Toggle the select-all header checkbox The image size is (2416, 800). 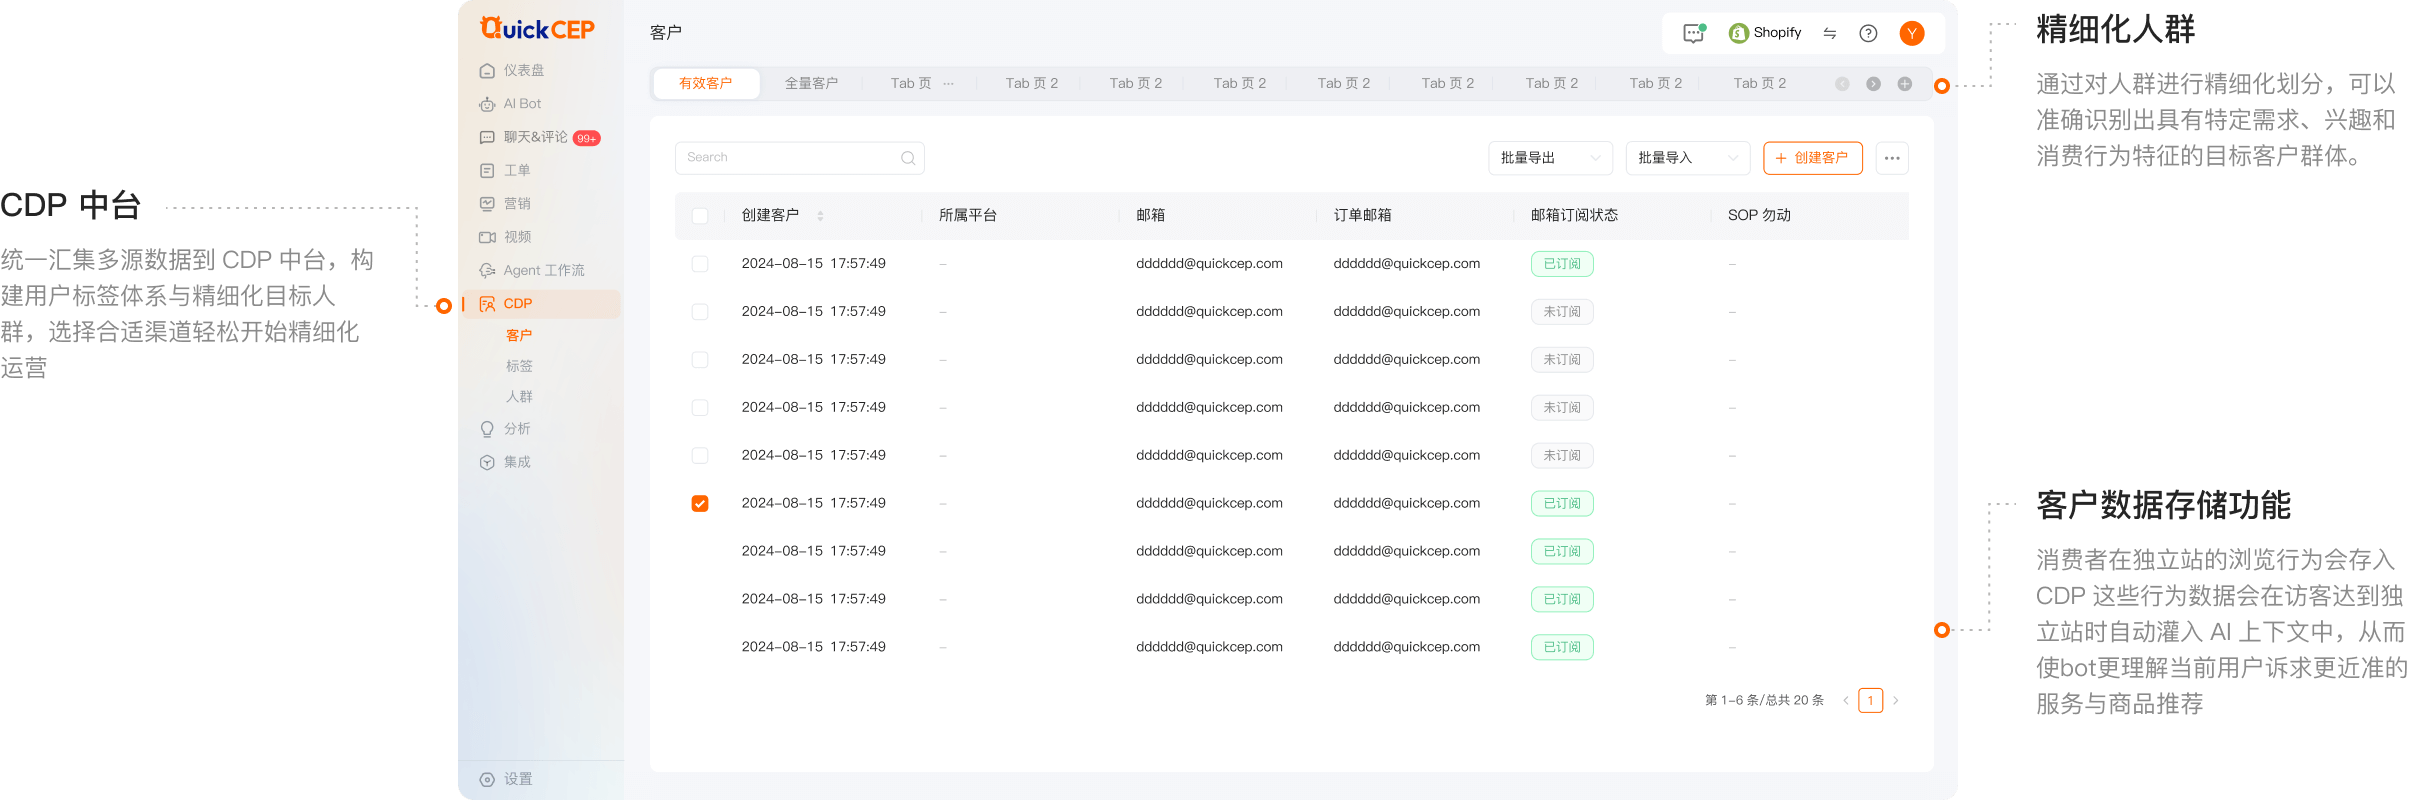[x=700, y=216]
